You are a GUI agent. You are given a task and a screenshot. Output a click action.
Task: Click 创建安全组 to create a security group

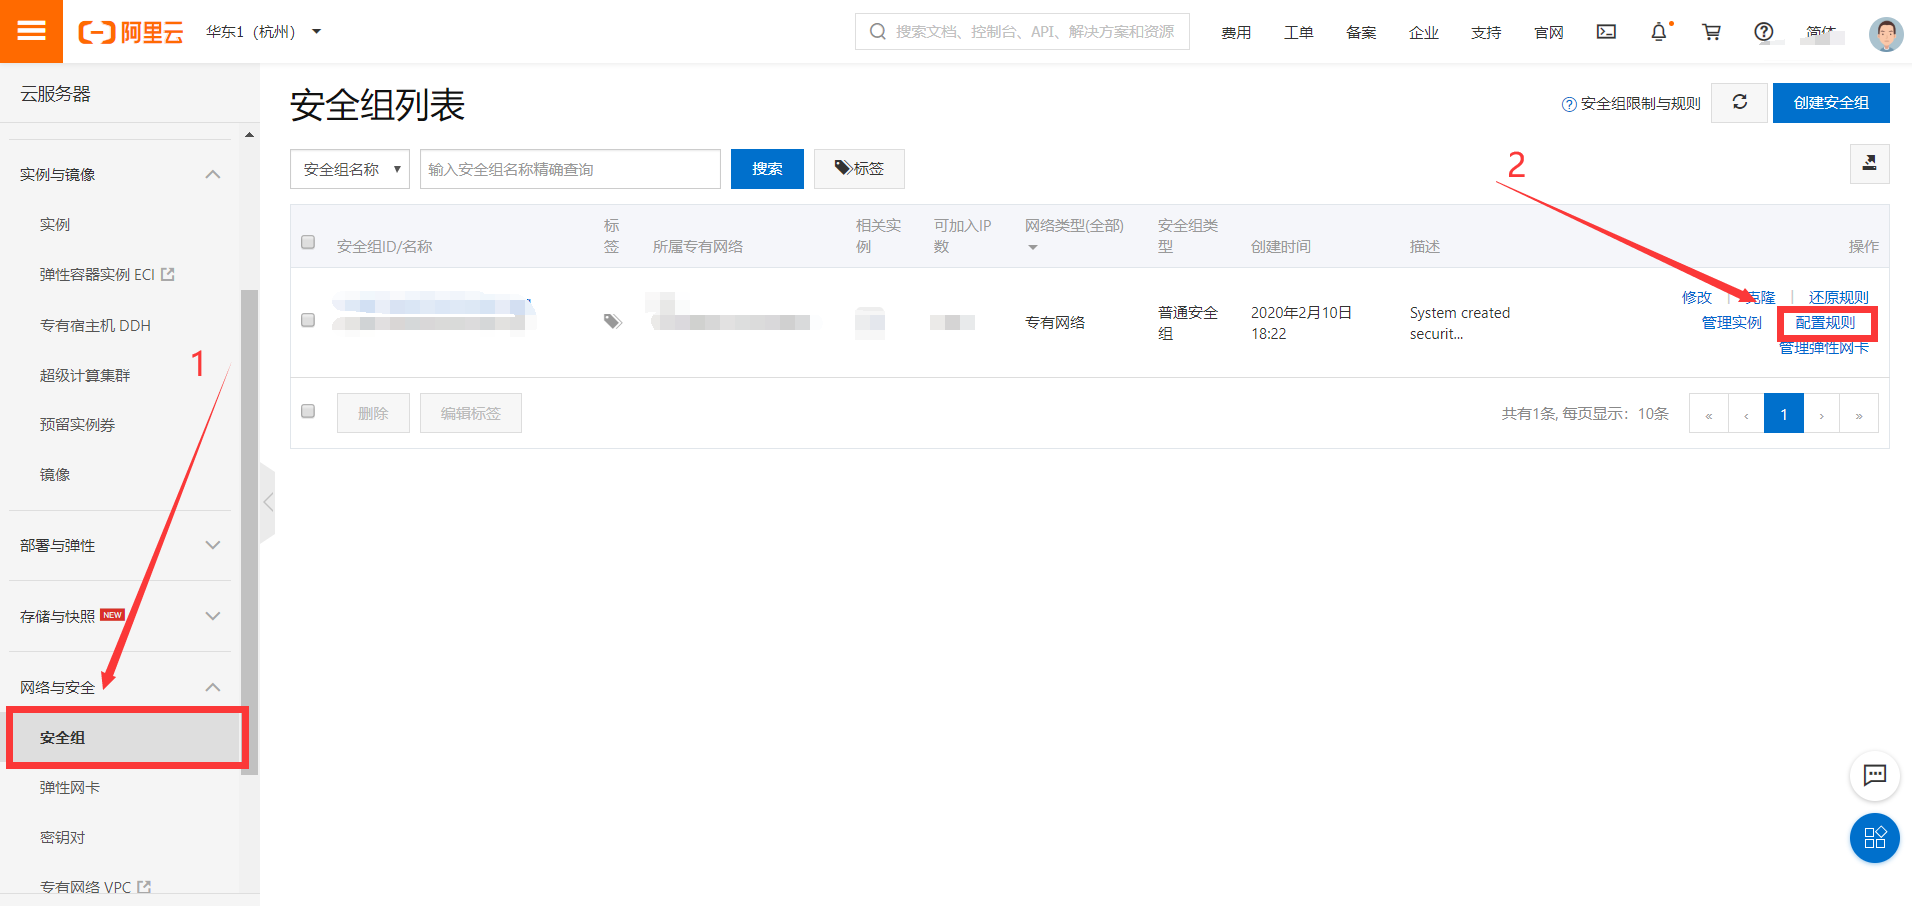pyautogui.click(x=1830, y=102)
